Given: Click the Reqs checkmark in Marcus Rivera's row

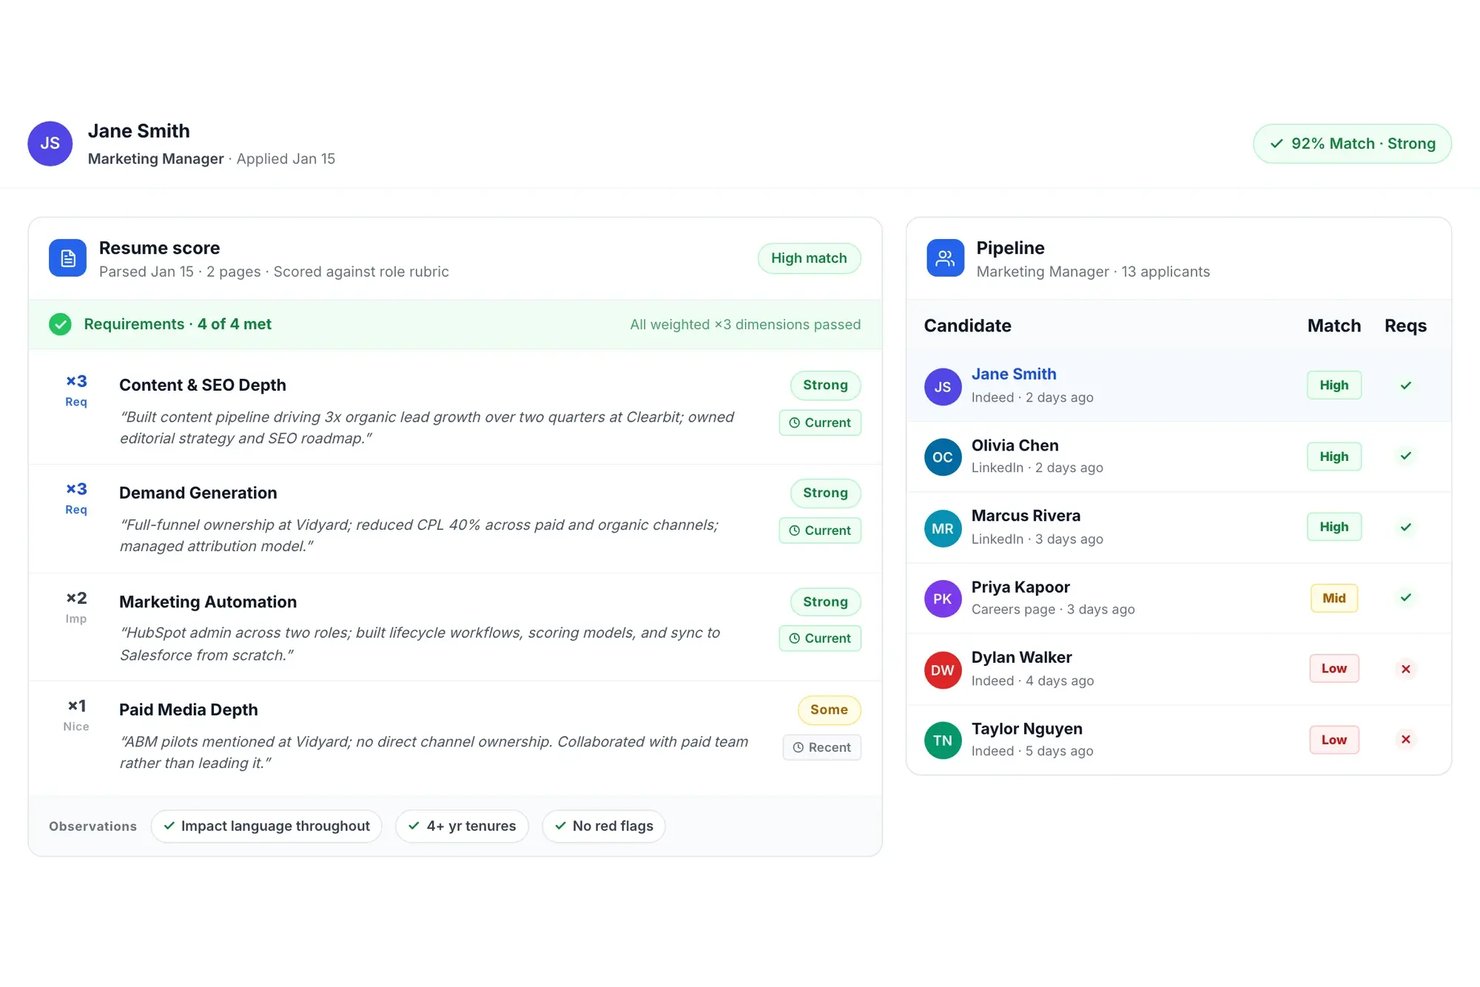Looking at the screenshot, I should pyautogui.click(x=1405, y=527).
